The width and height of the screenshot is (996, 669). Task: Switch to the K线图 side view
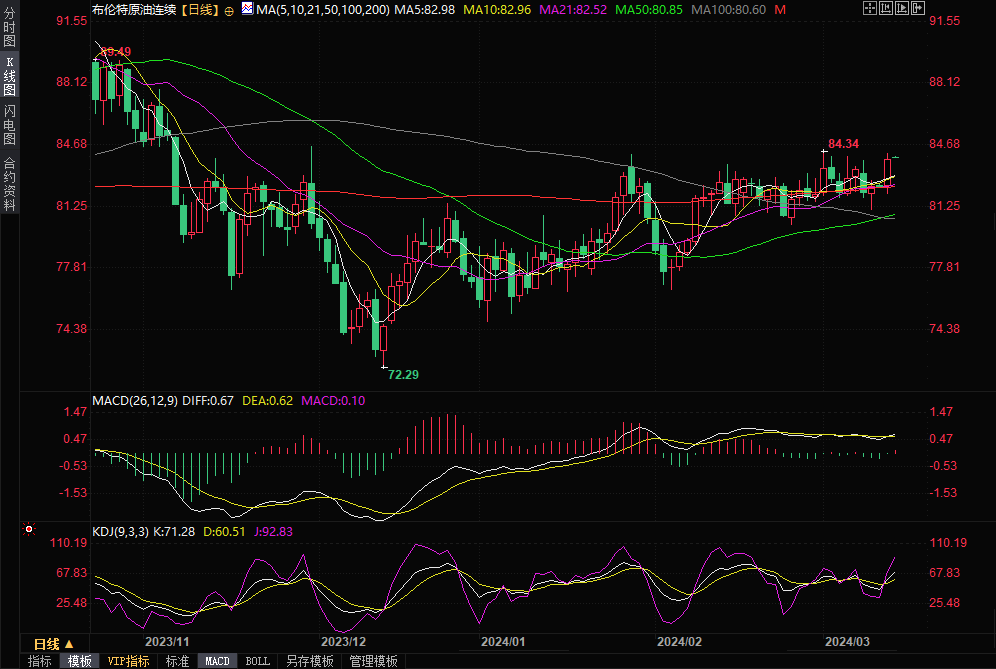10,75
